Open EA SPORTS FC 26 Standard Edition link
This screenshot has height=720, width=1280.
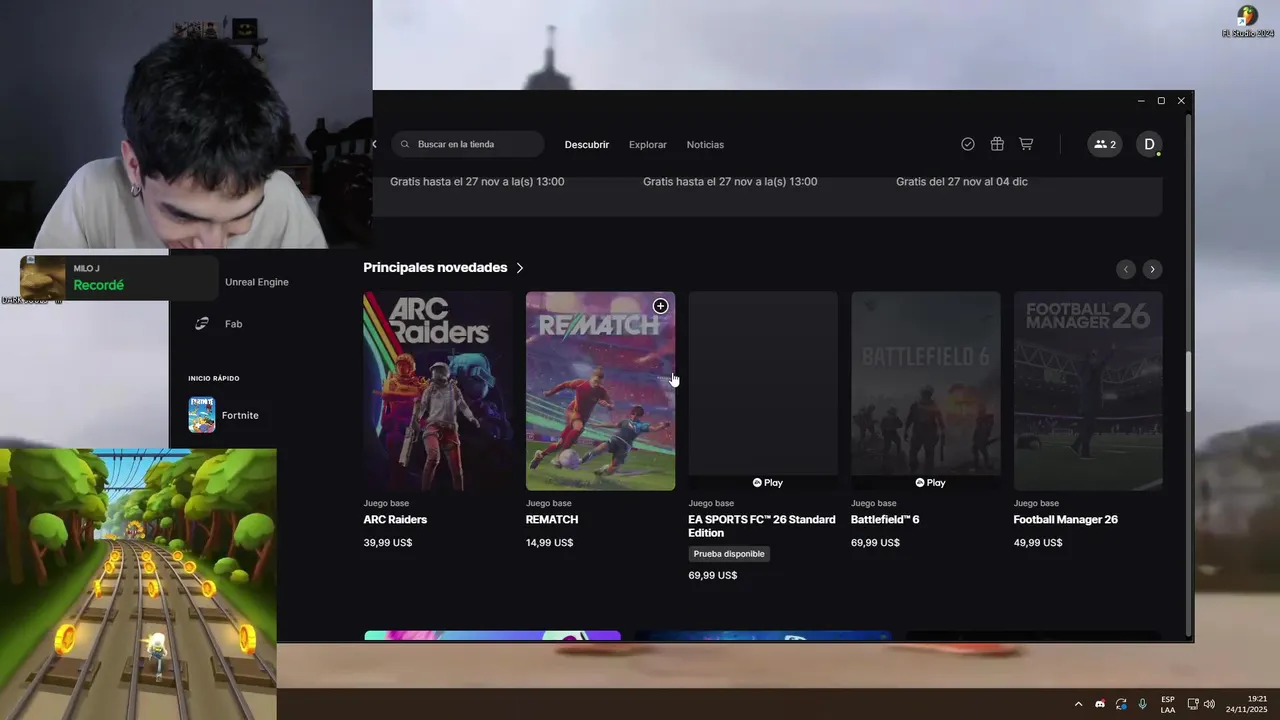762,526
